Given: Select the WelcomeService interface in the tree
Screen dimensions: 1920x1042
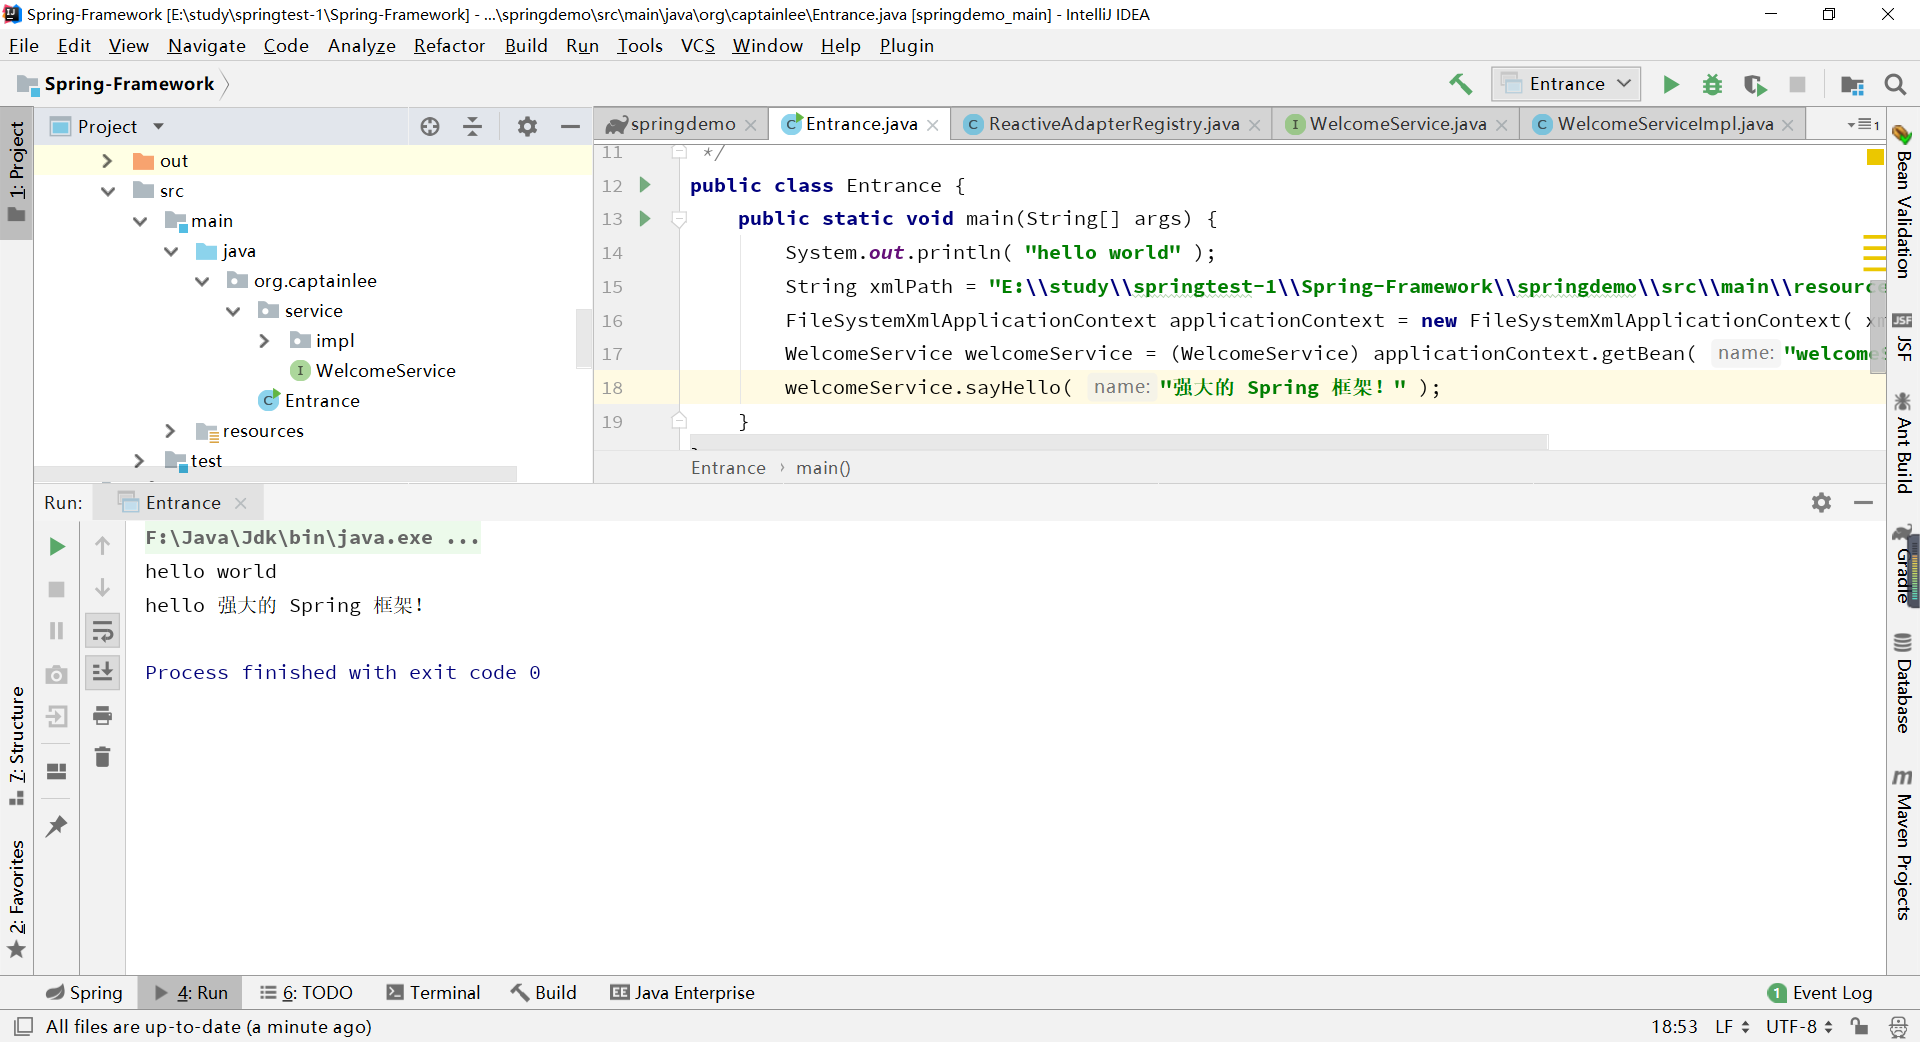Looking at the screenshot, I should [385, 371].
